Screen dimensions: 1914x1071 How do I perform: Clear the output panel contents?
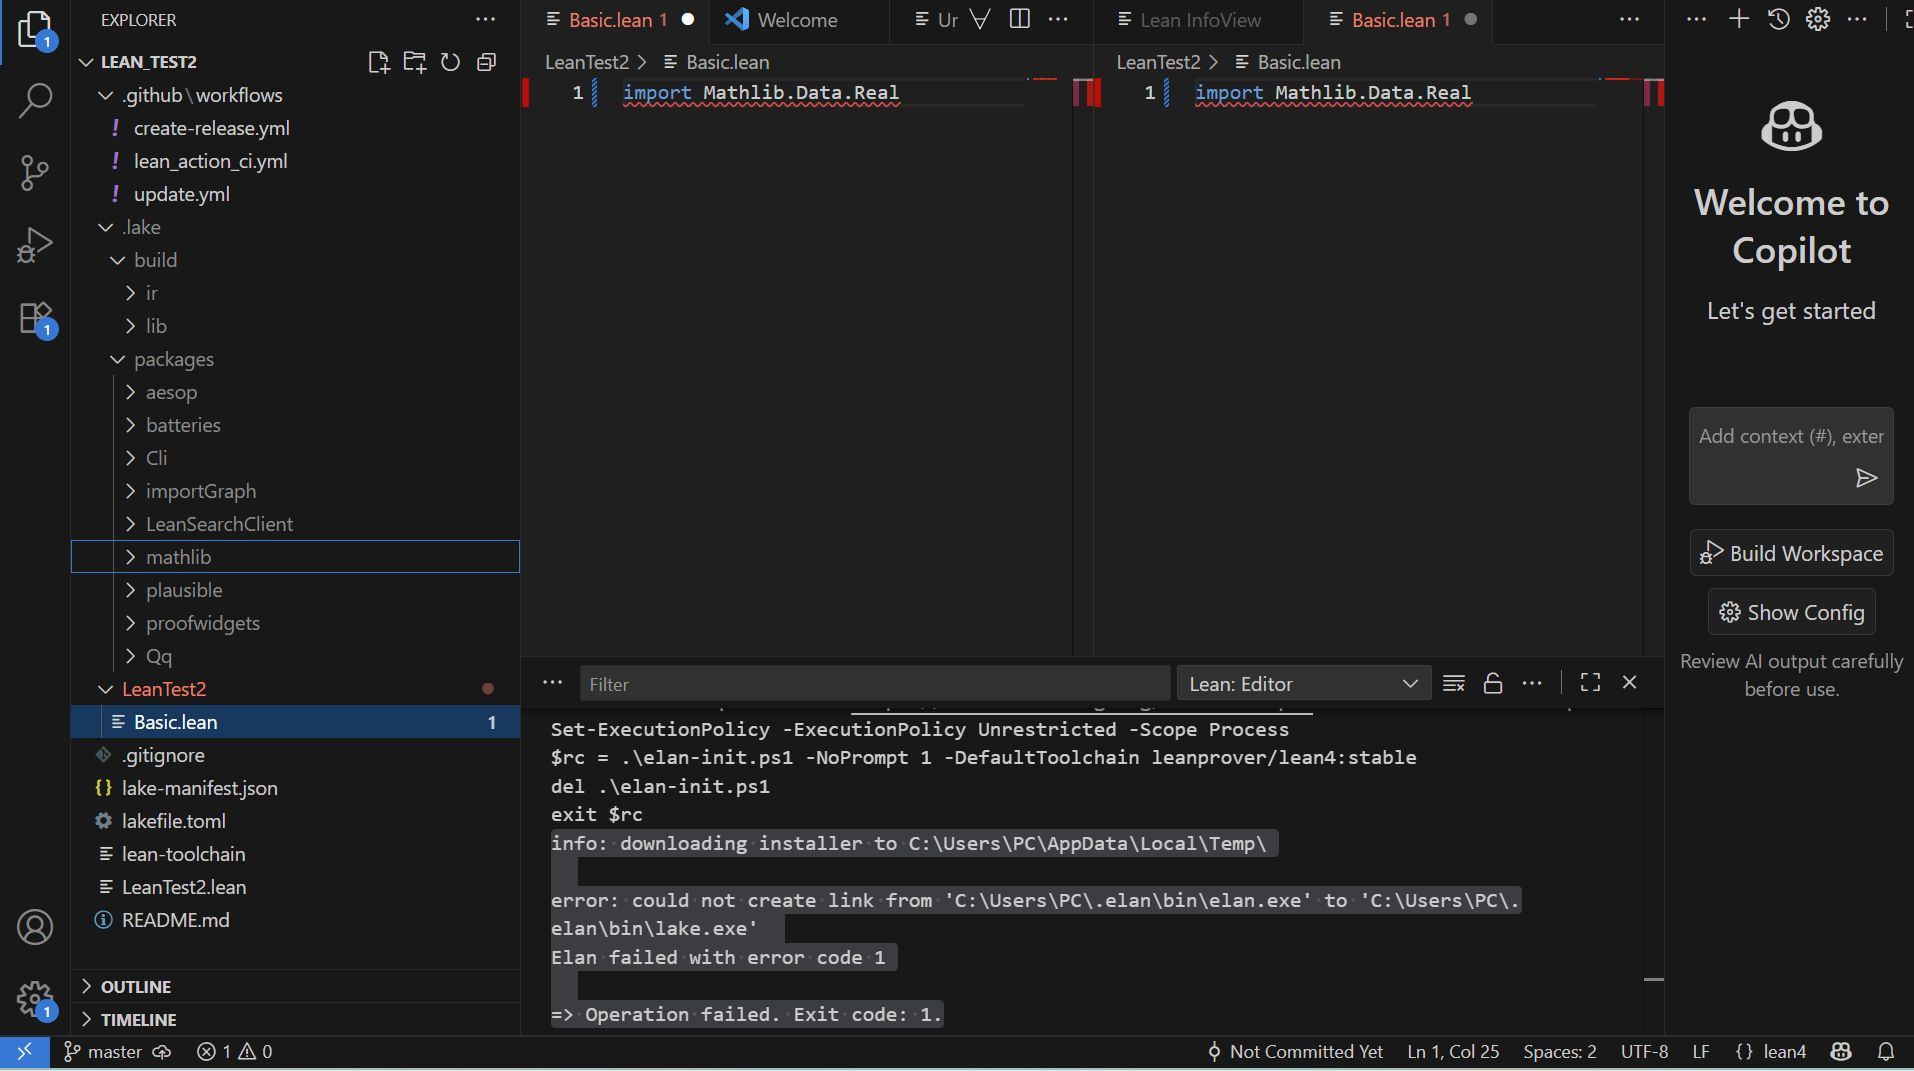1454,683
